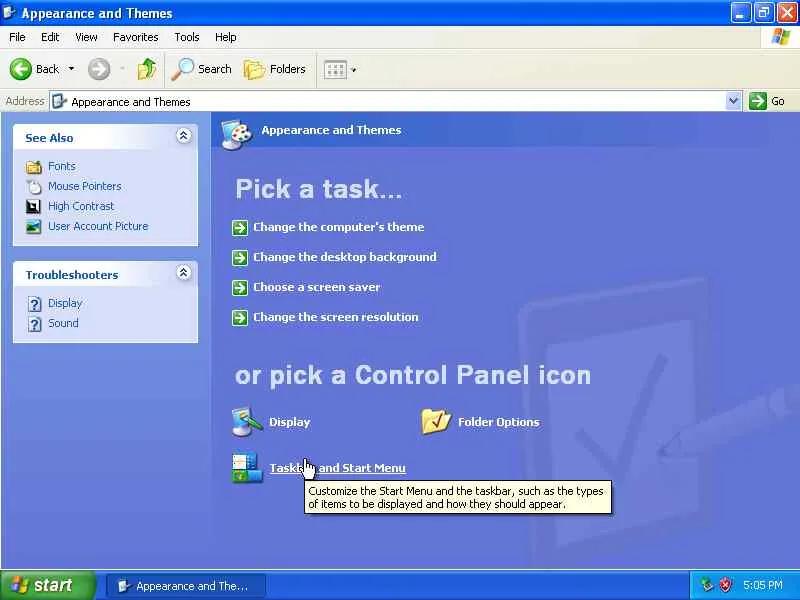The width and height of the screenshot is (800, 600).
Task: Open the Fonts link in See Also
Action: coord(62,166)
